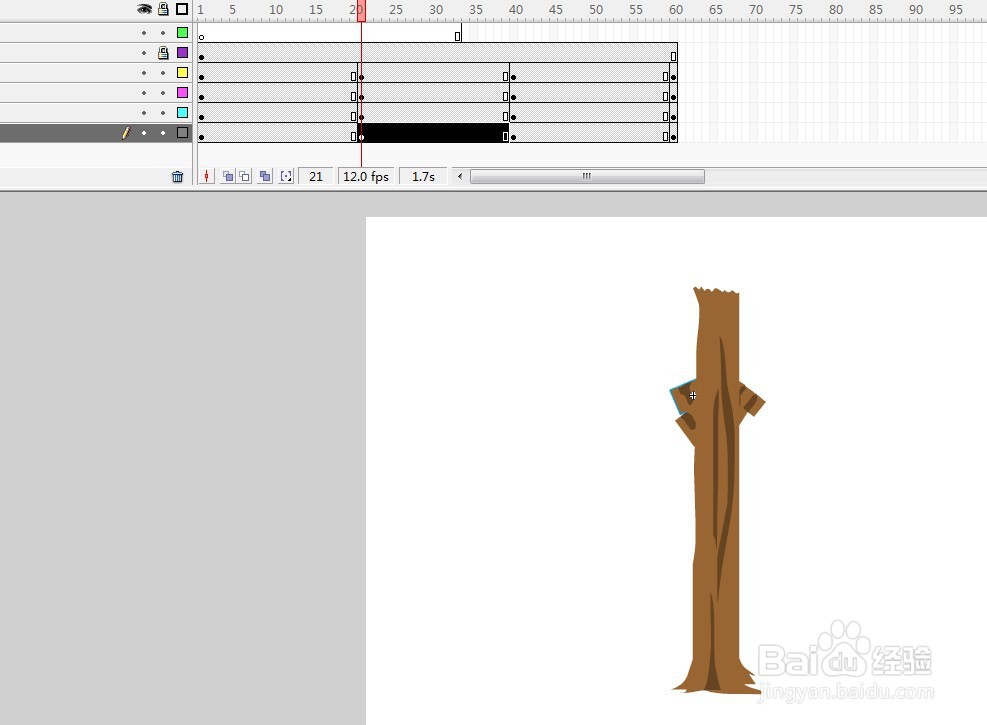Move playhead to frame 5 on the ruler

(232, 10)
